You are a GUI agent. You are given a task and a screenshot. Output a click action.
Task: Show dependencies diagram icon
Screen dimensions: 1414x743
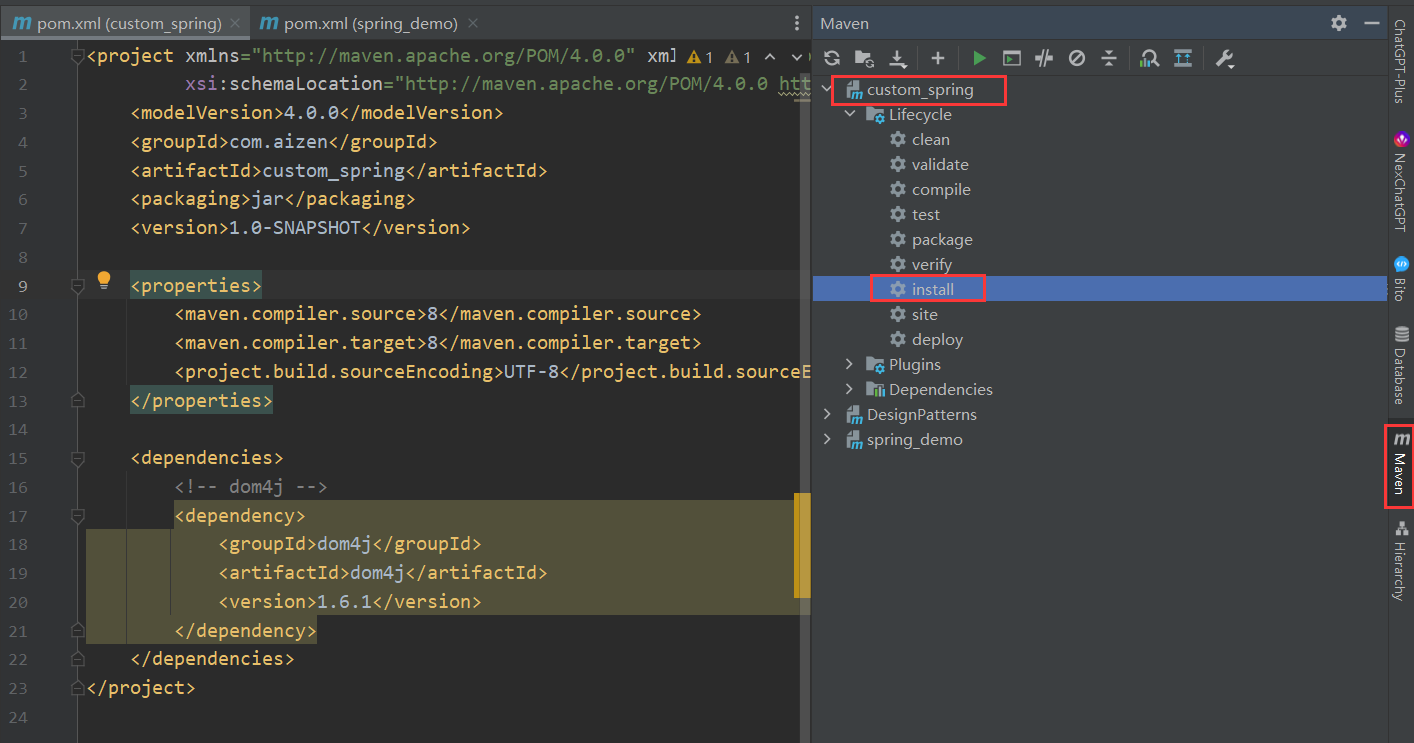point(1183,59)
